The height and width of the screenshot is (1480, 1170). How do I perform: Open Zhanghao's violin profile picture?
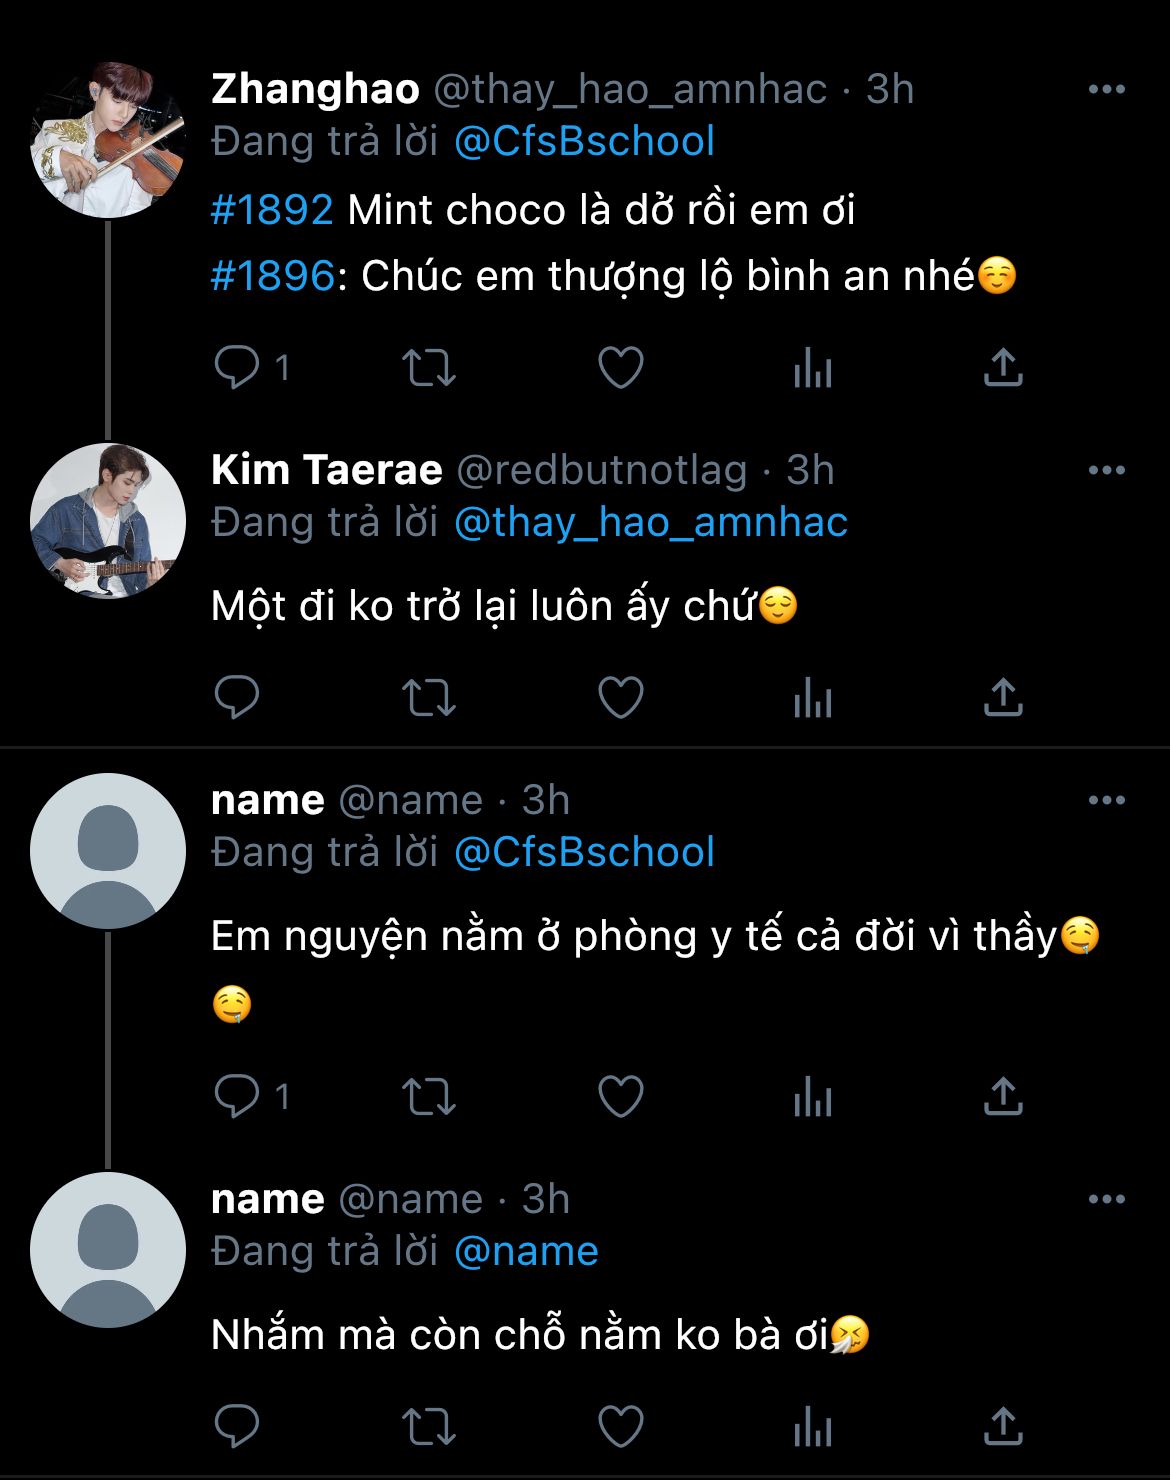(x=108, y=139)
